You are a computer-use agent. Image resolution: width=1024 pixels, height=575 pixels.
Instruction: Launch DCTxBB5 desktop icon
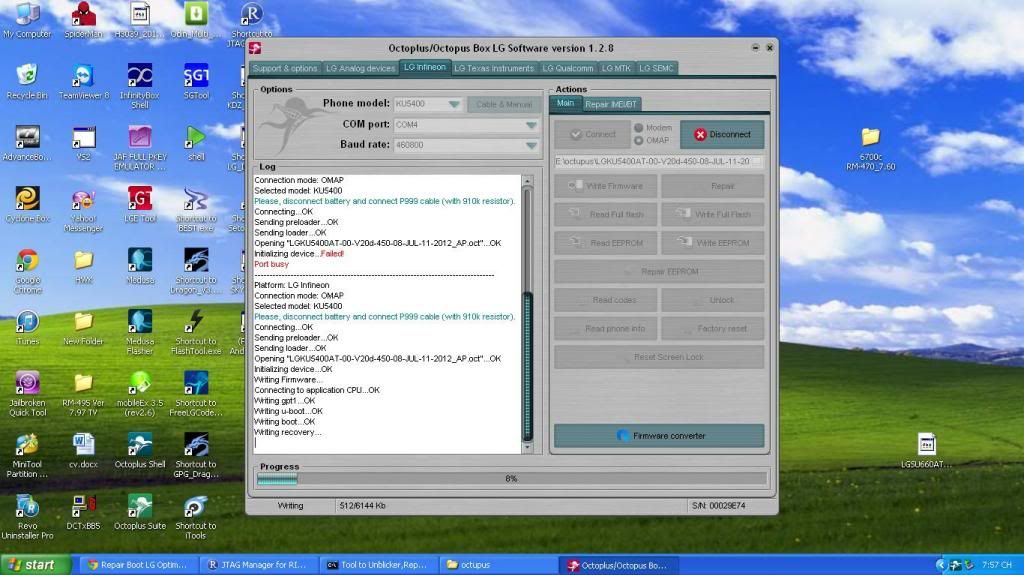[84, 511]
